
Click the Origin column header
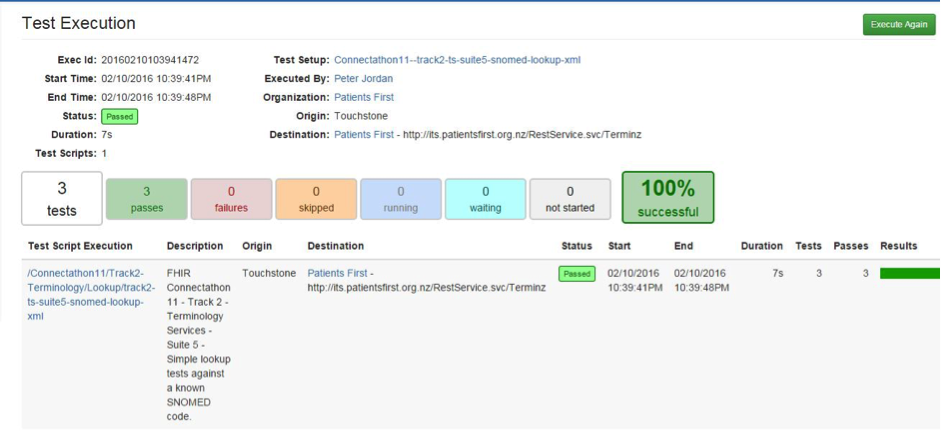coord(257,246)
